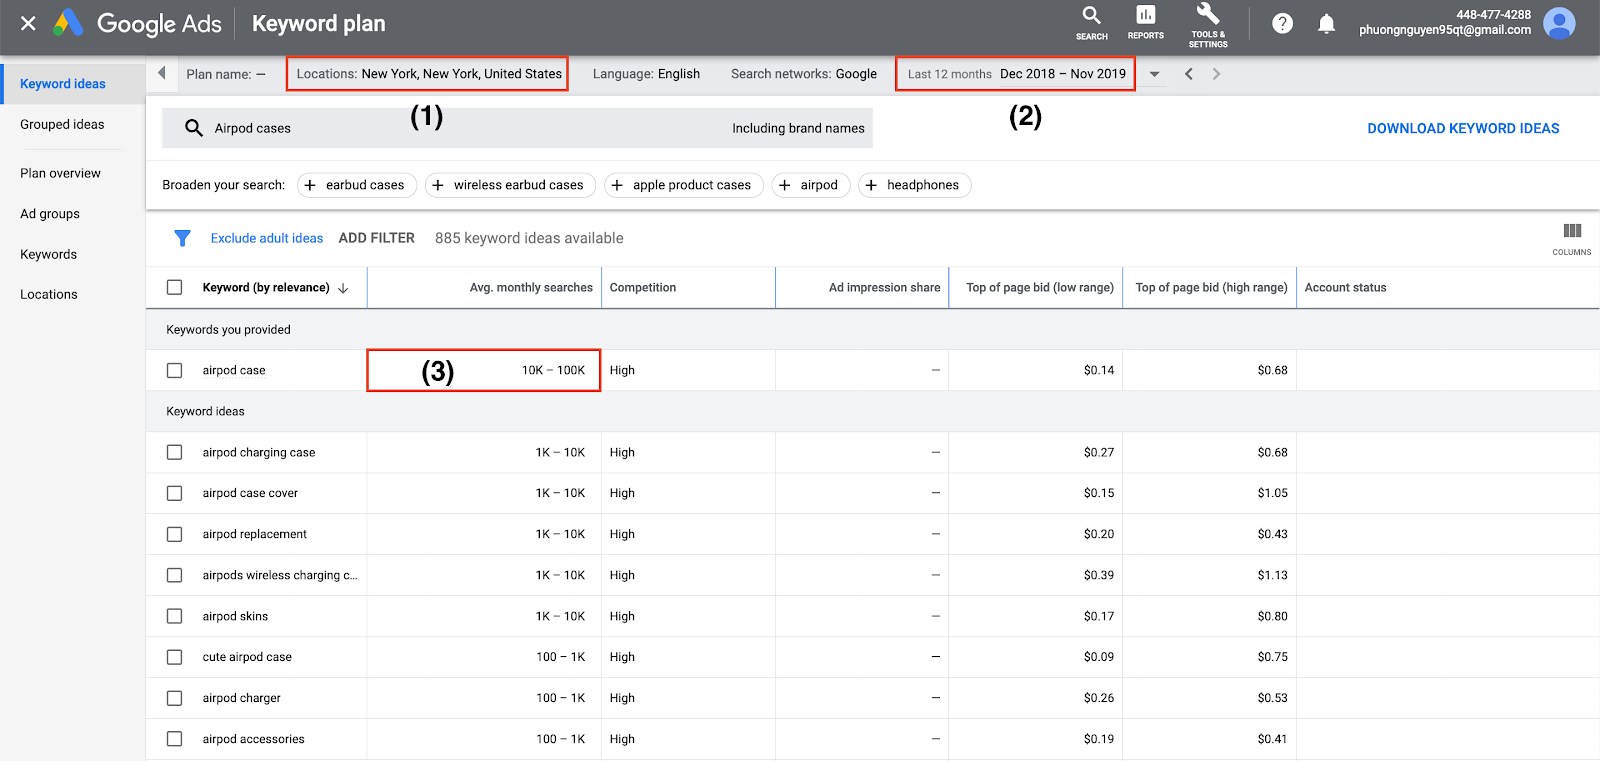
Task: Click the blue filter funnel icon
Action: (182, 238)
